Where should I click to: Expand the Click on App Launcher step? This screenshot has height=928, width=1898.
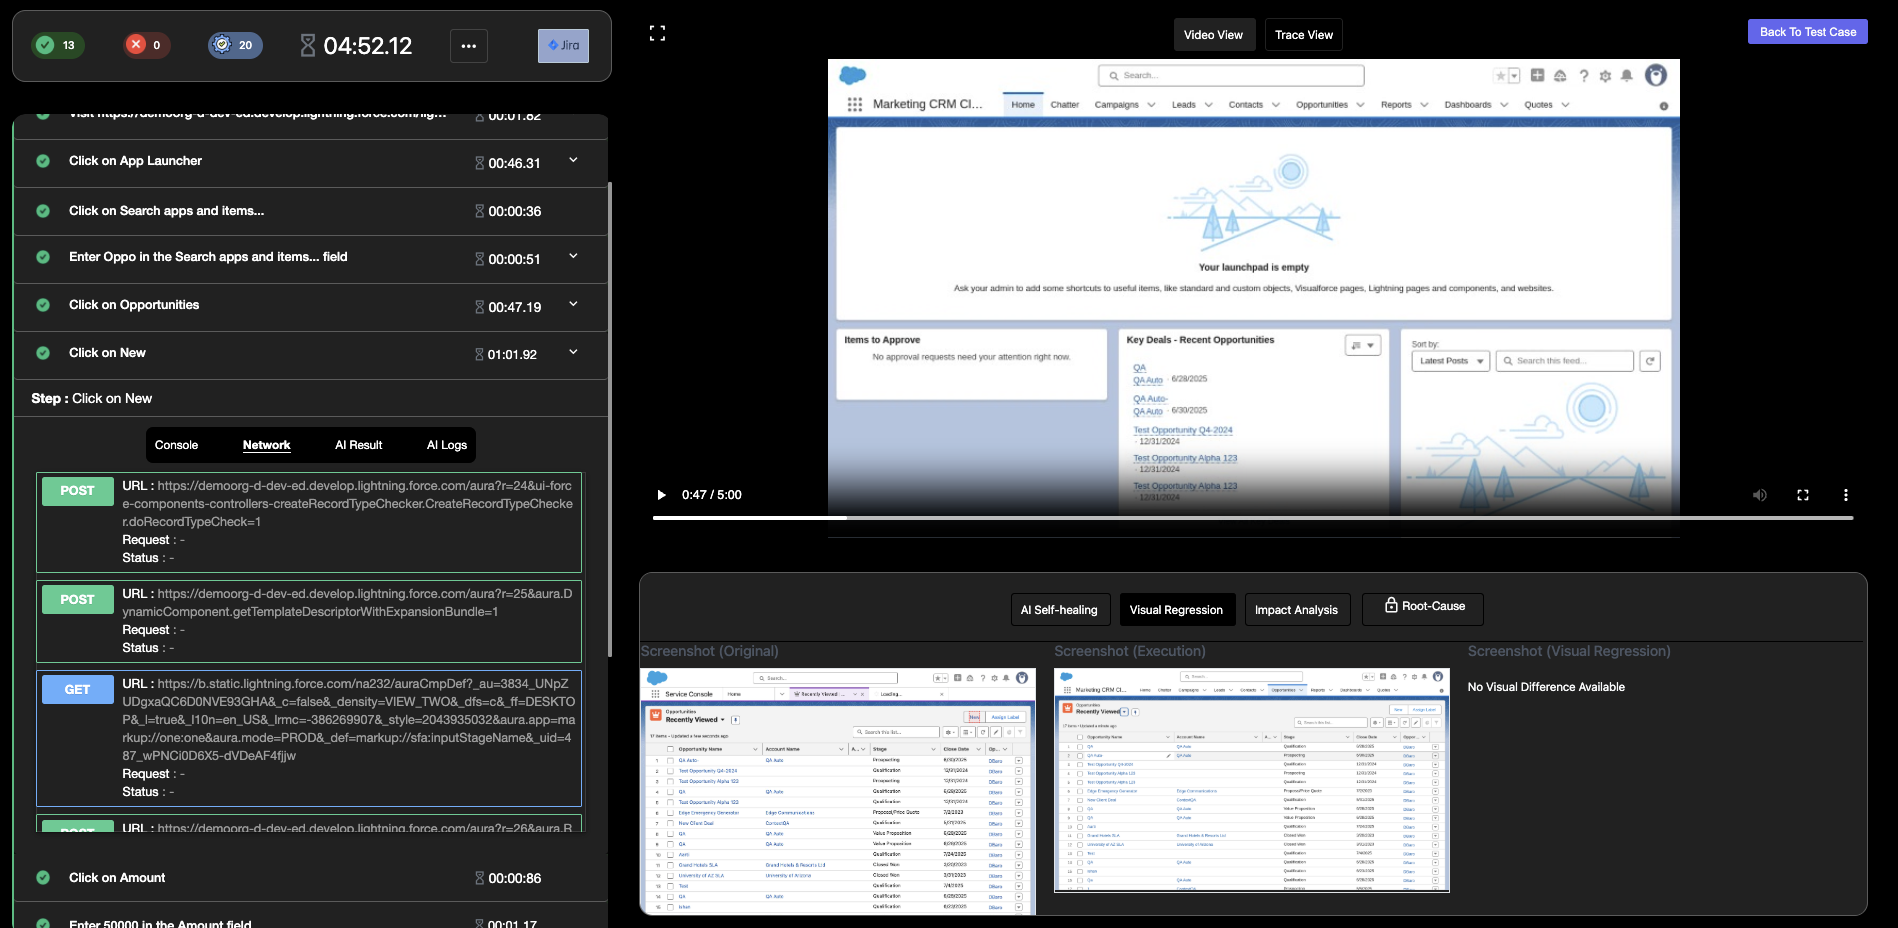[x=573, y=160]
